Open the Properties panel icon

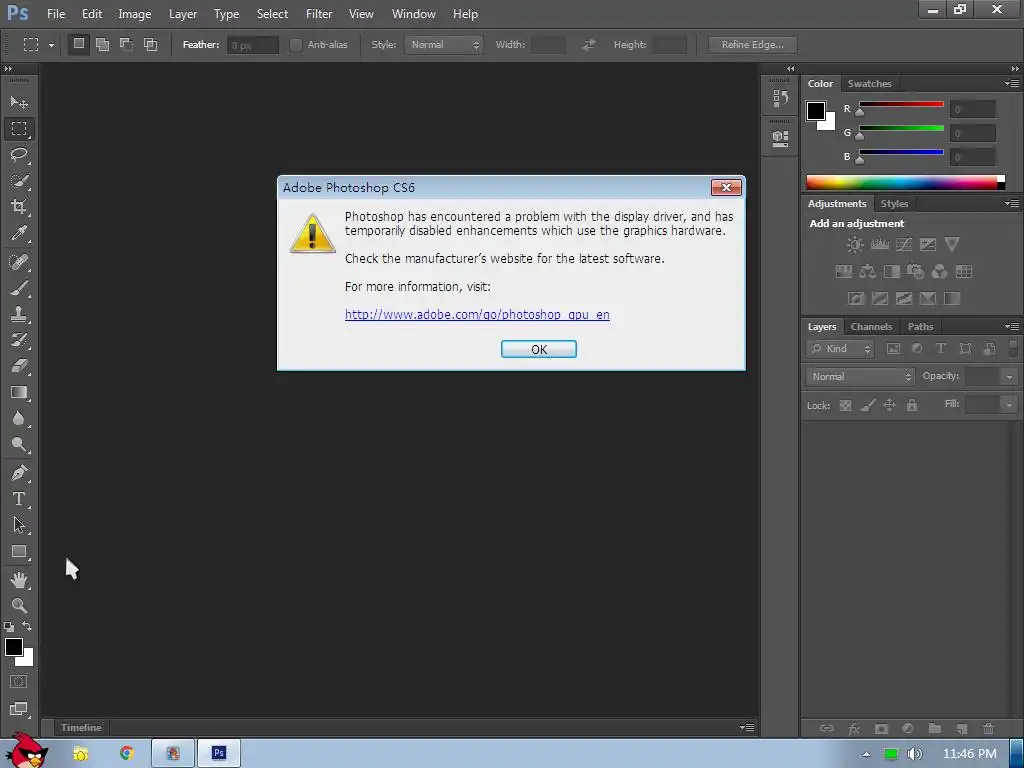click(x=780, y=138)
